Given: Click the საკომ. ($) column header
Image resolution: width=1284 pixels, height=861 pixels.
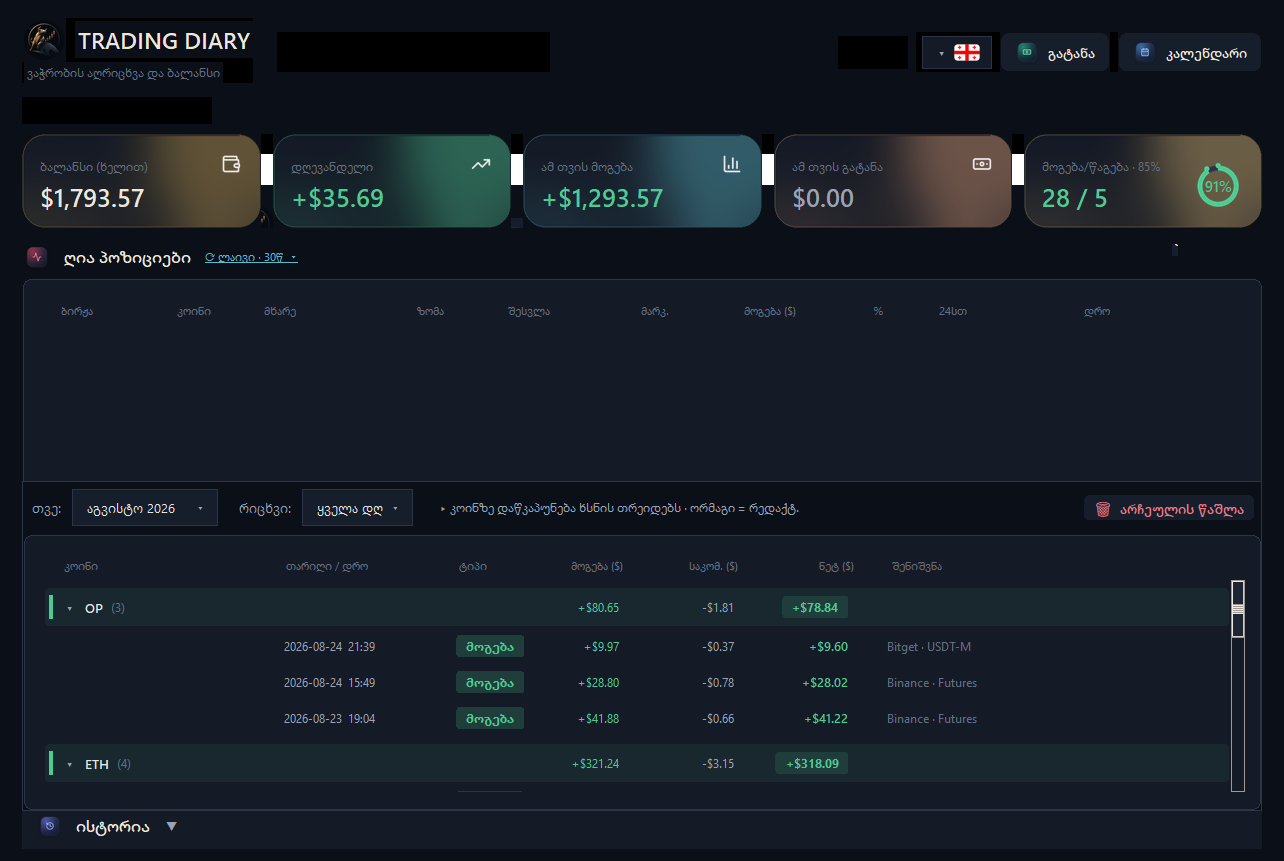Looking at the screenshot, I should tap(713, 566).
